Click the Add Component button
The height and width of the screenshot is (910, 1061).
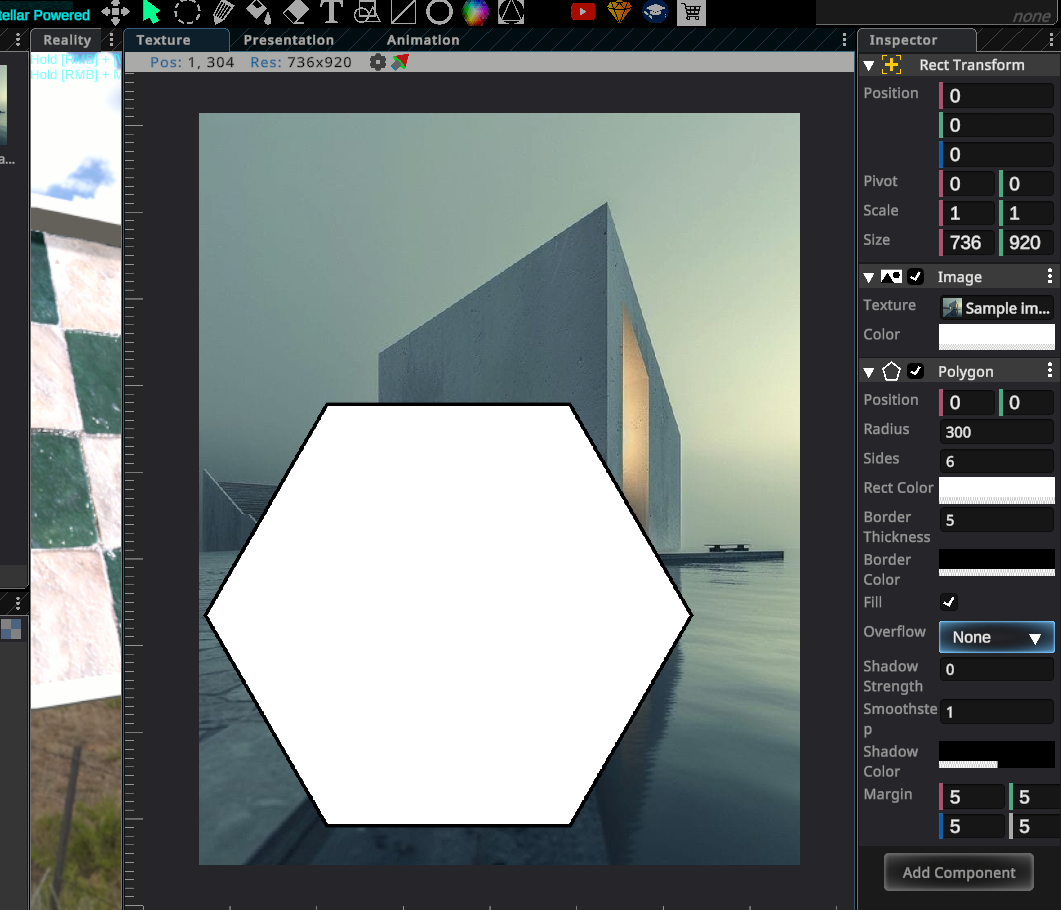(958, 872)
